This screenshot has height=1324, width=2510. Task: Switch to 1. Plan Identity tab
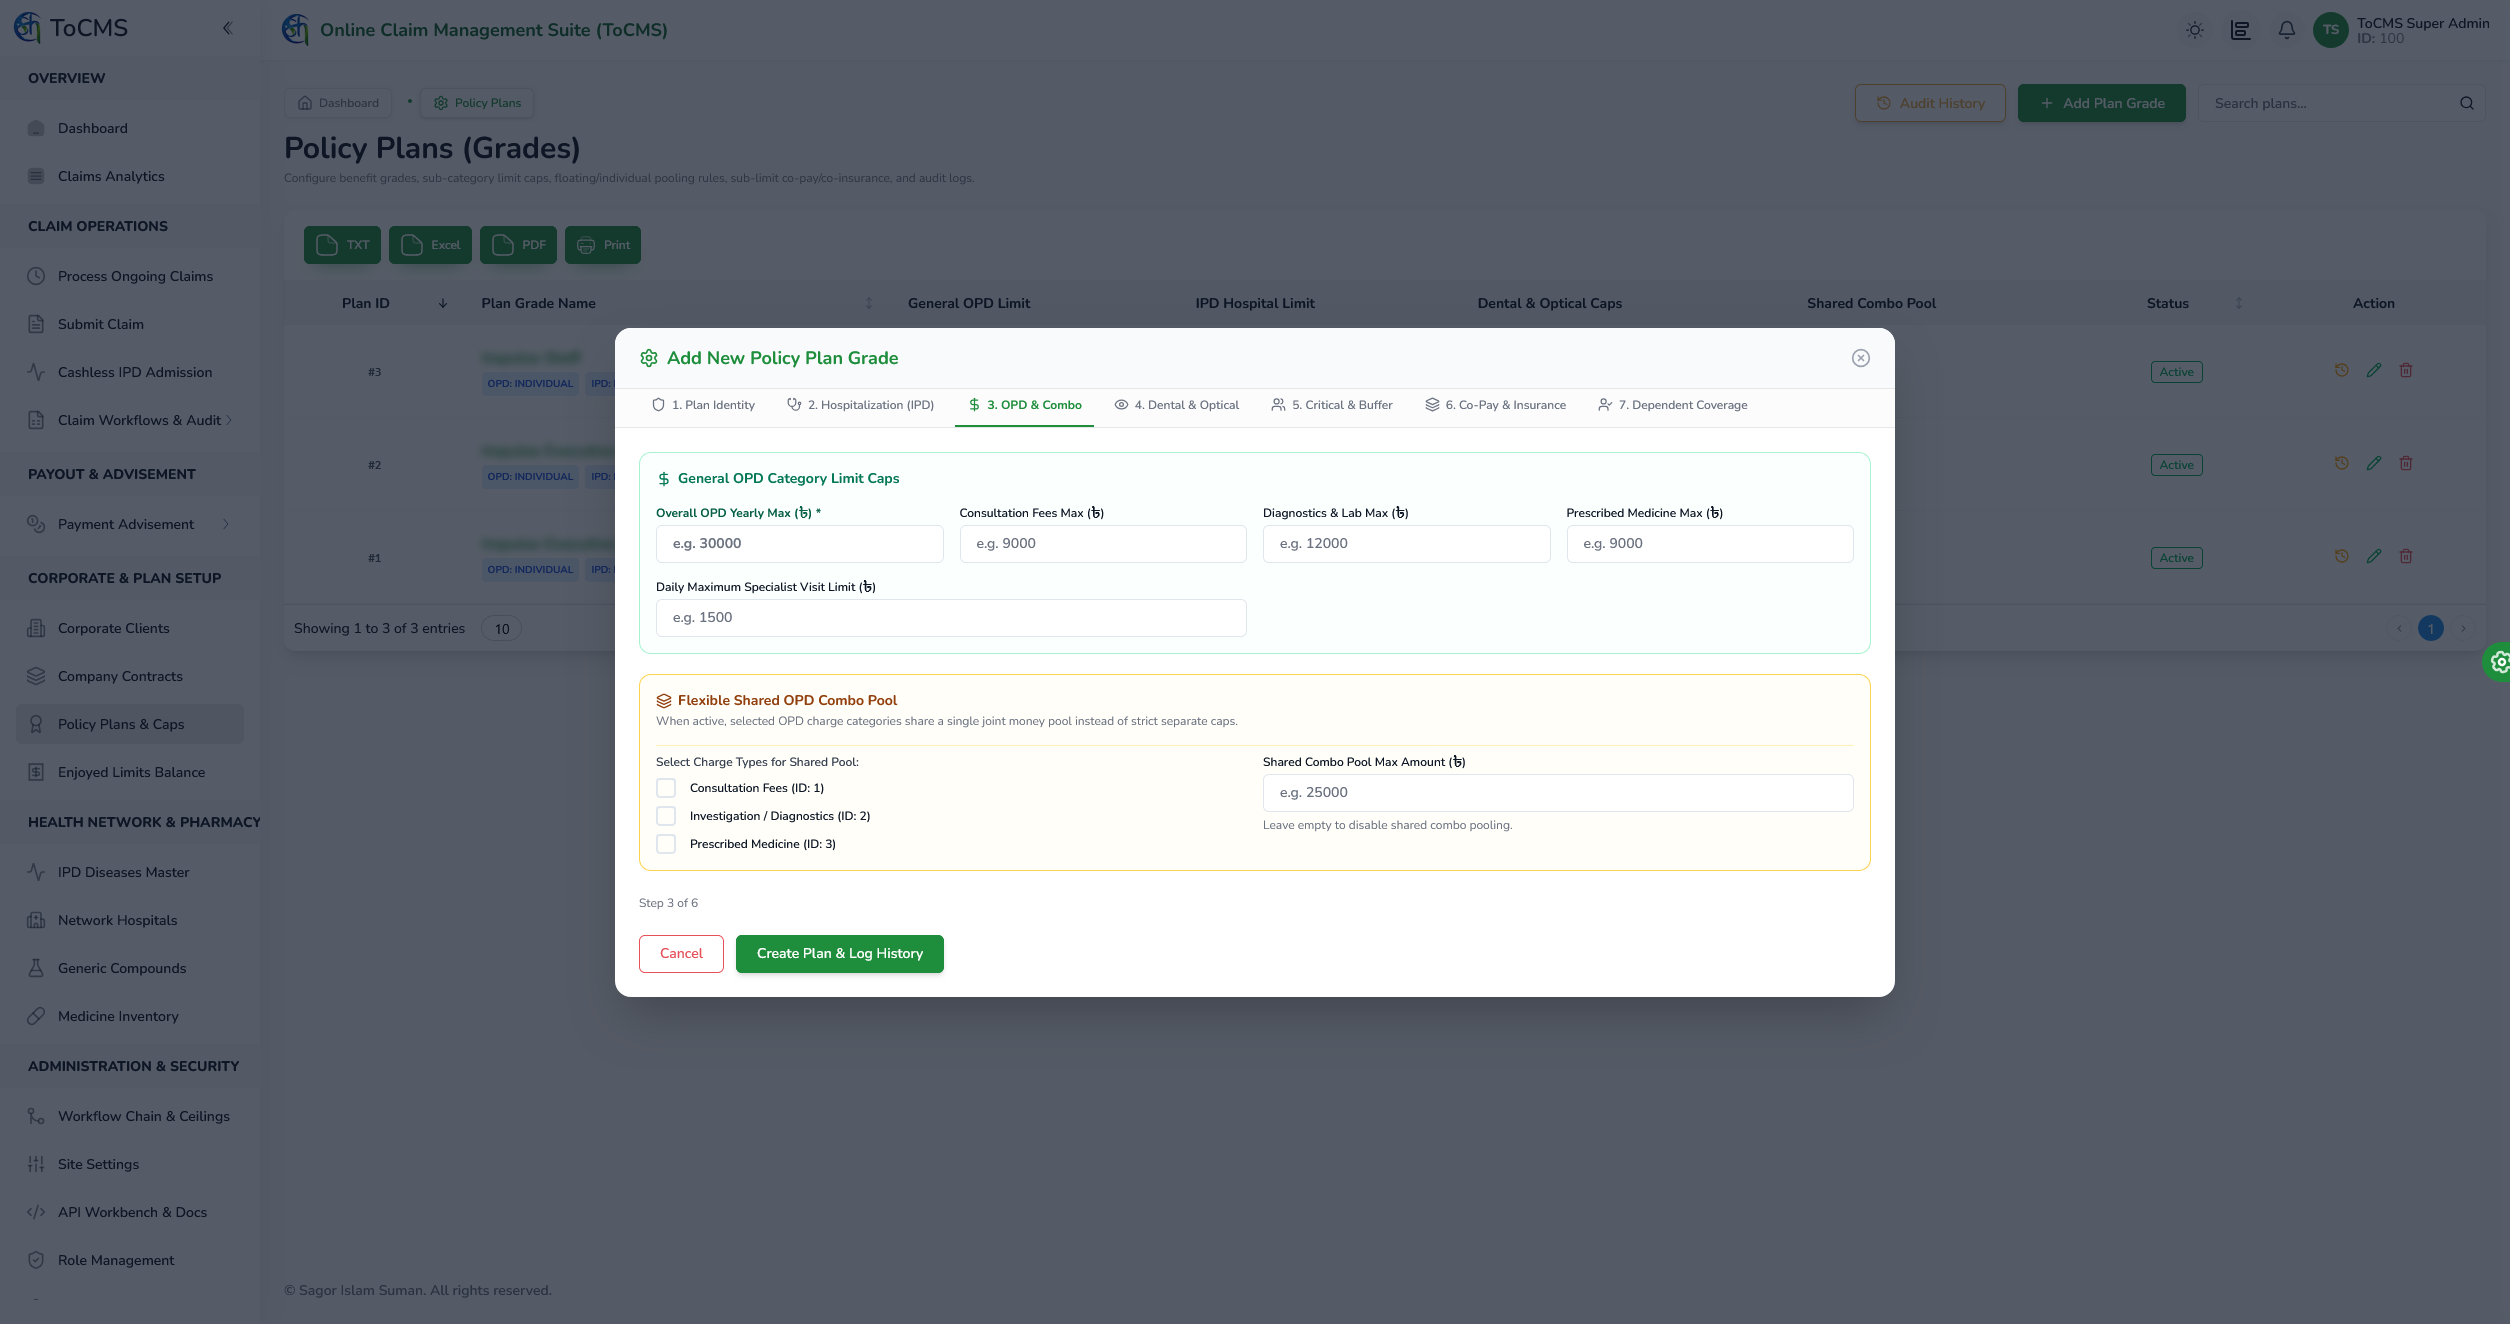[703, 405]
